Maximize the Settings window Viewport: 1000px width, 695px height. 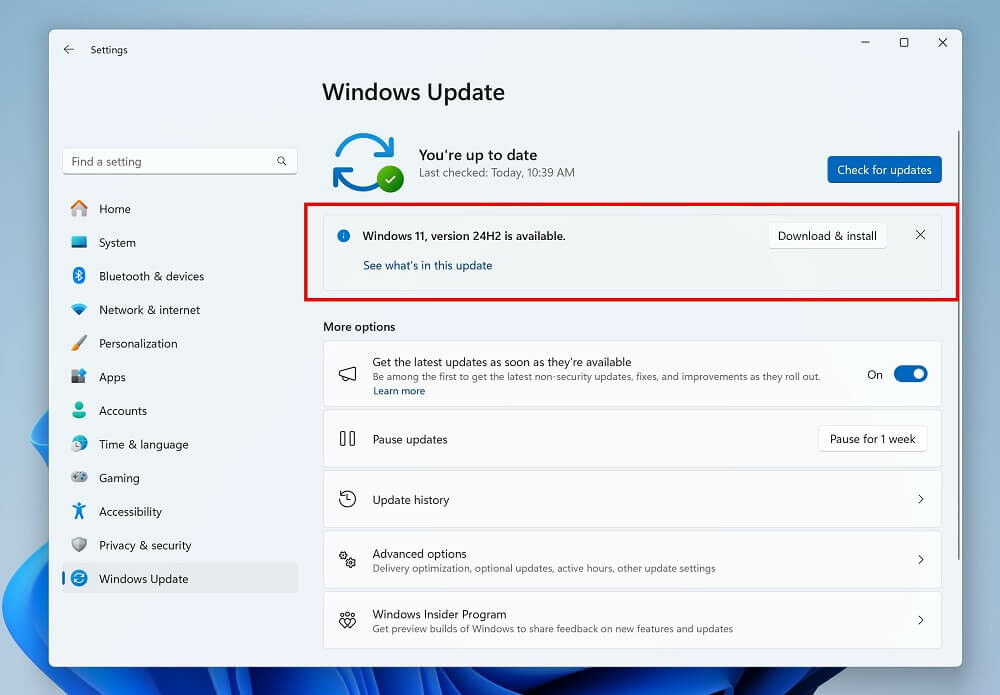tap(904, 42)
